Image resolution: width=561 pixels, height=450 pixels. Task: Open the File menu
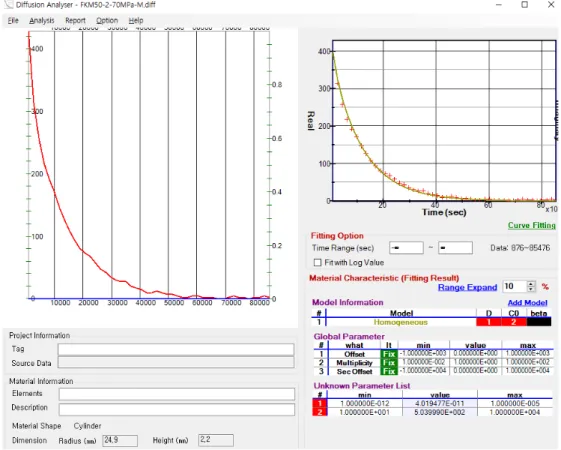13,21
